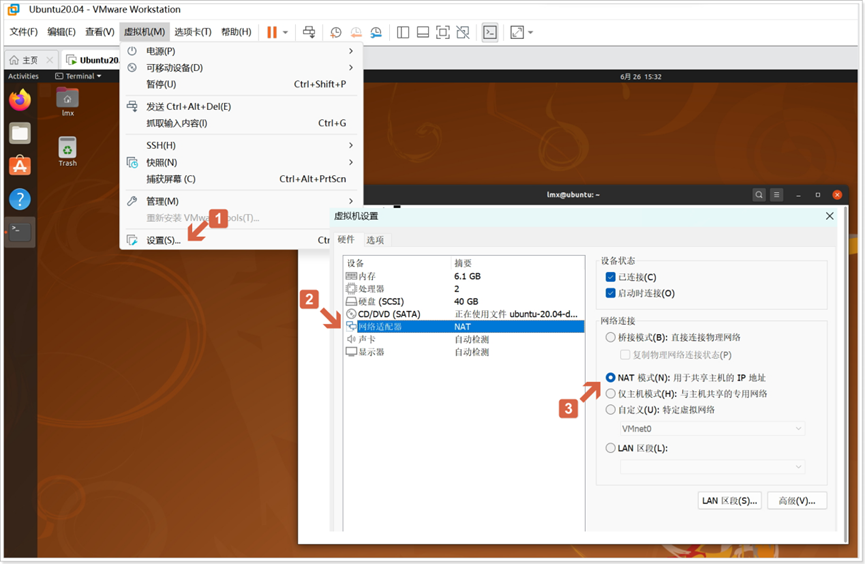Expand the 可移动设备(D) submenu

tap(241, 67)
